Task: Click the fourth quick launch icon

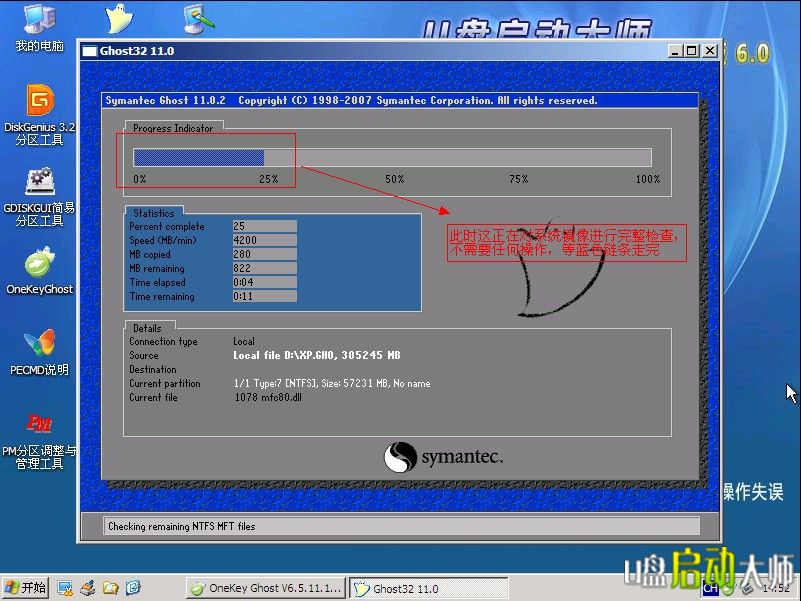Action: [133, 588]
